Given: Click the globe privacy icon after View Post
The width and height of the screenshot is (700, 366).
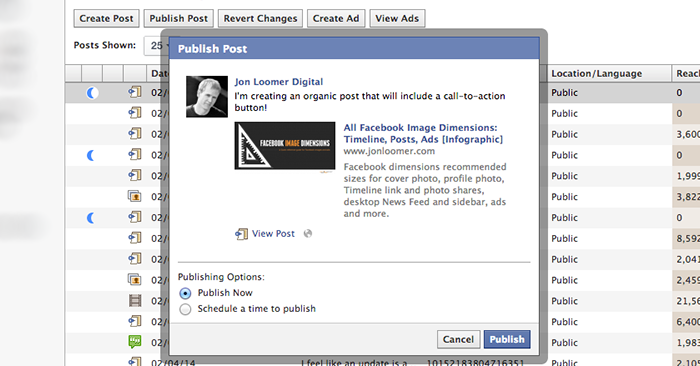Looking at the screenshot, I should pyautogui.click(x=308, y=233).
